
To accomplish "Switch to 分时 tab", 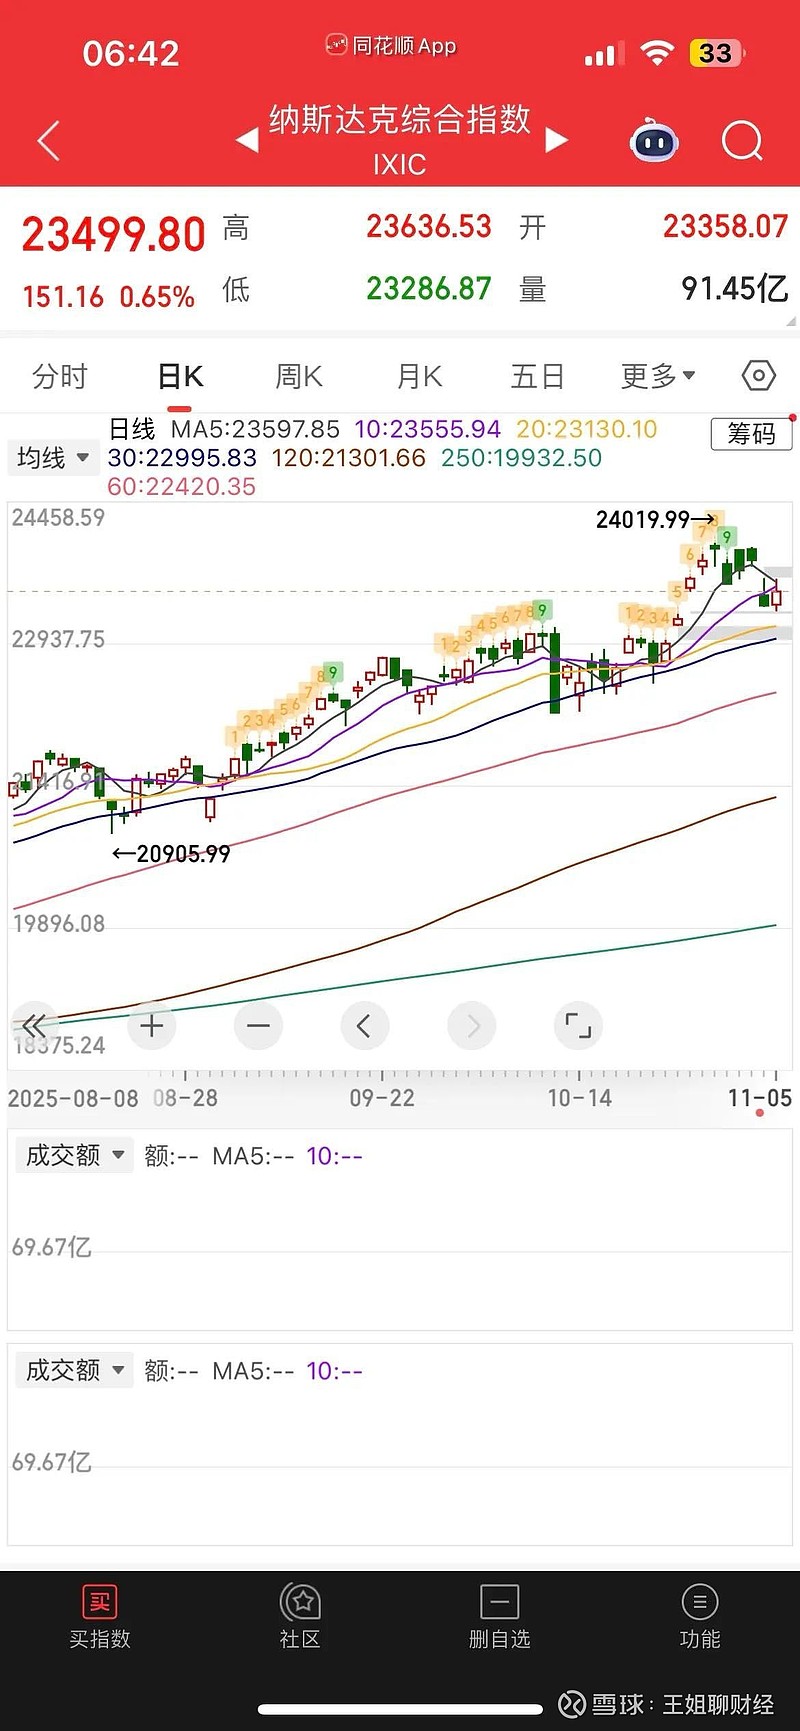I will [x=60, y=376].
